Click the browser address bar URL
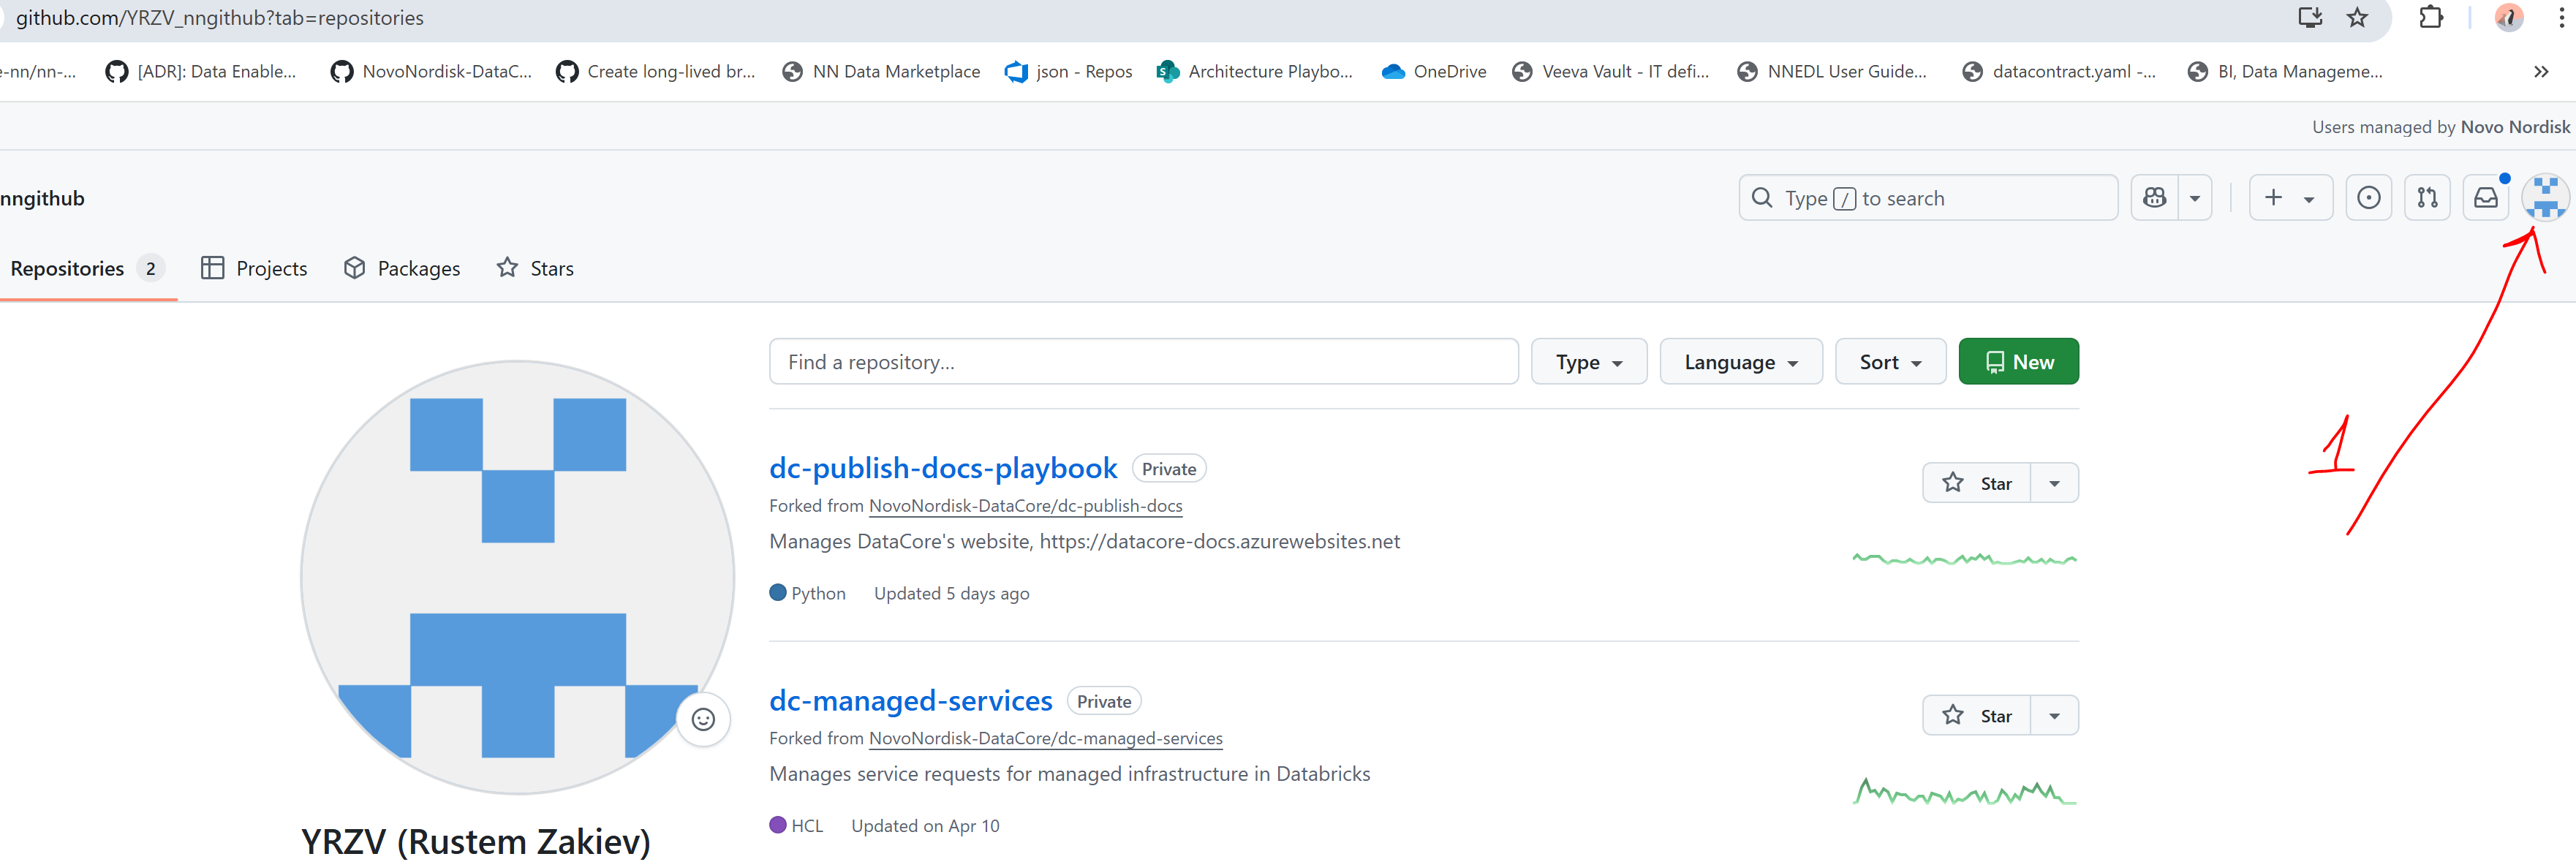 coord(220,18)
